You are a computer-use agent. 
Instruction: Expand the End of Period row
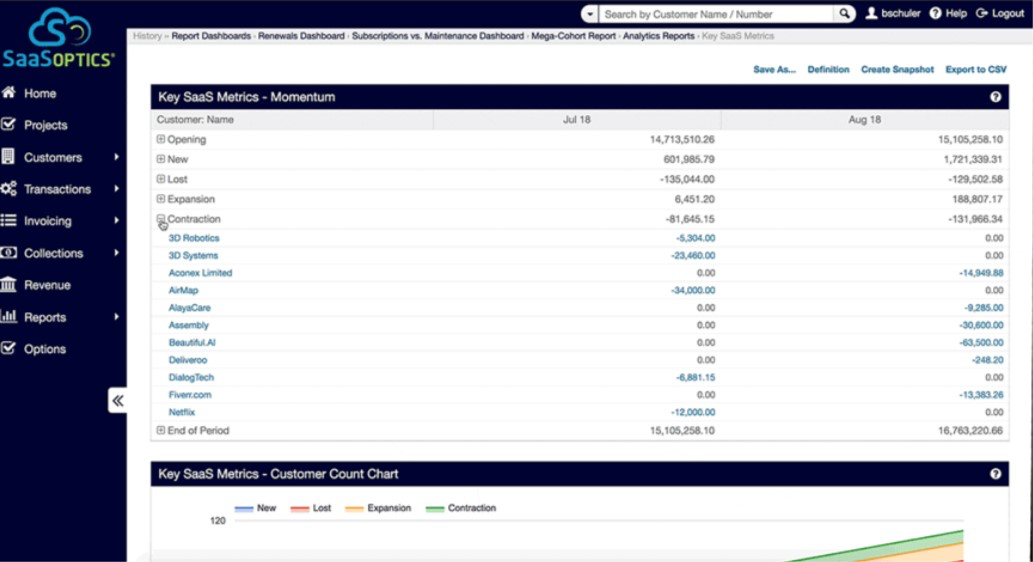click(161, 430)
